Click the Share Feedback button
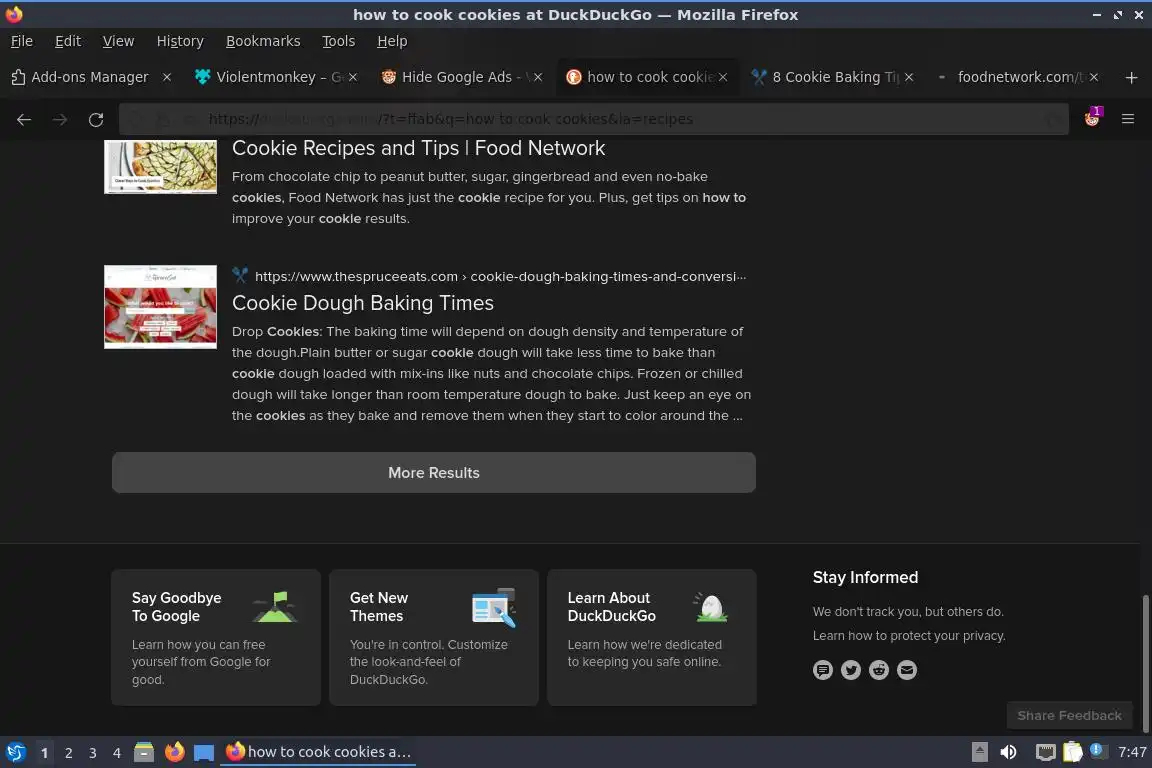1152x768 pixels. 1069,715
